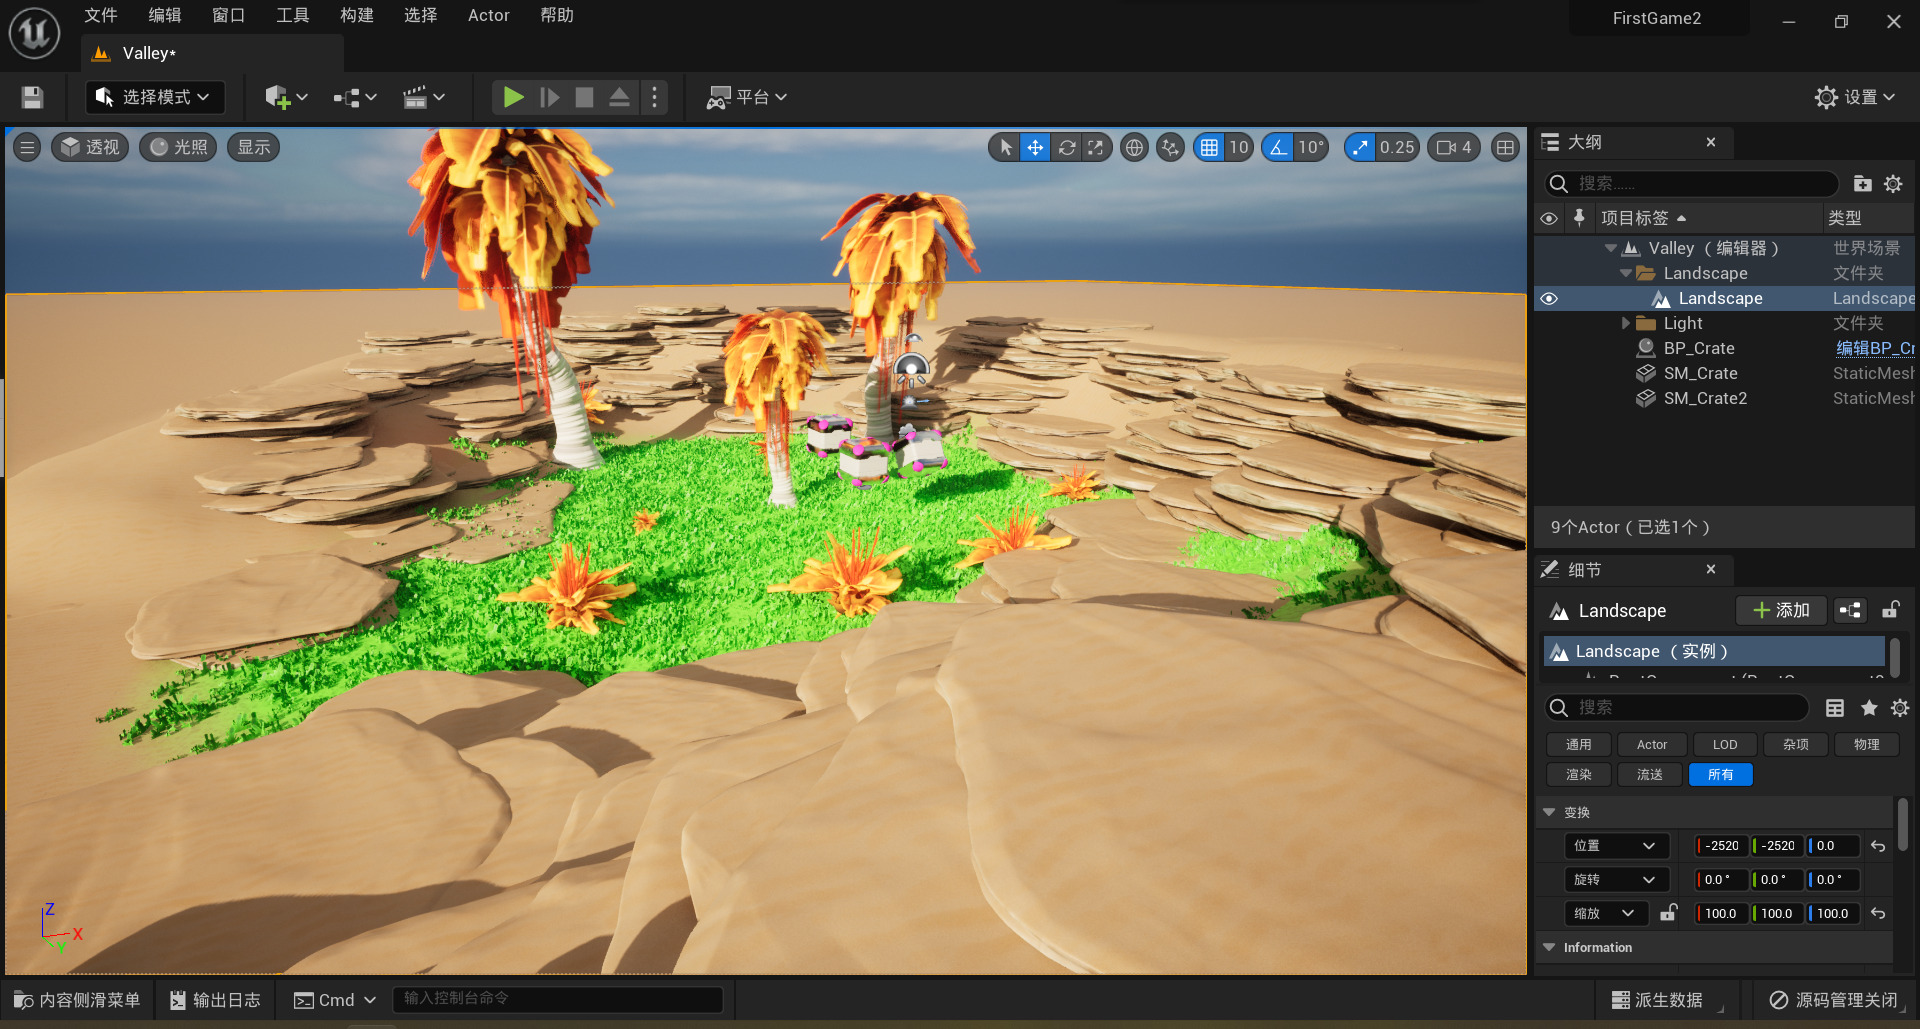
Task: Open 平台 platforms dropdown
Action: pos(747,97)
